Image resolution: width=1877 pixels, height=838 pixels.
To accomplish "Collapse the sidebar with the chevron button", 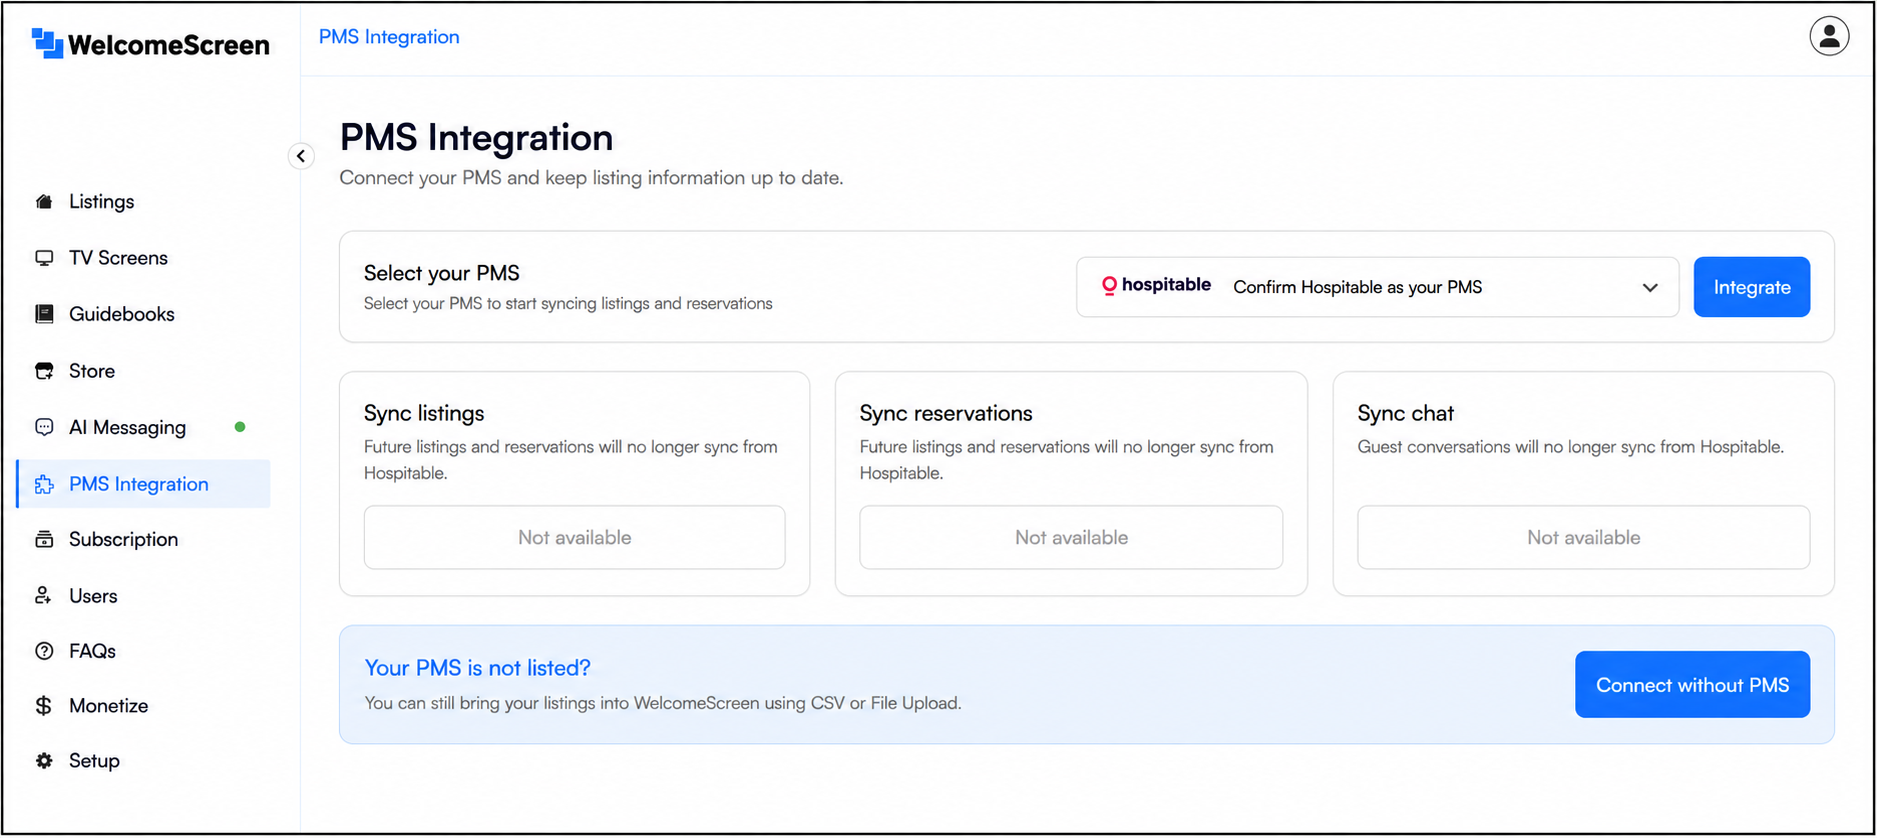I will coord(301,156).
